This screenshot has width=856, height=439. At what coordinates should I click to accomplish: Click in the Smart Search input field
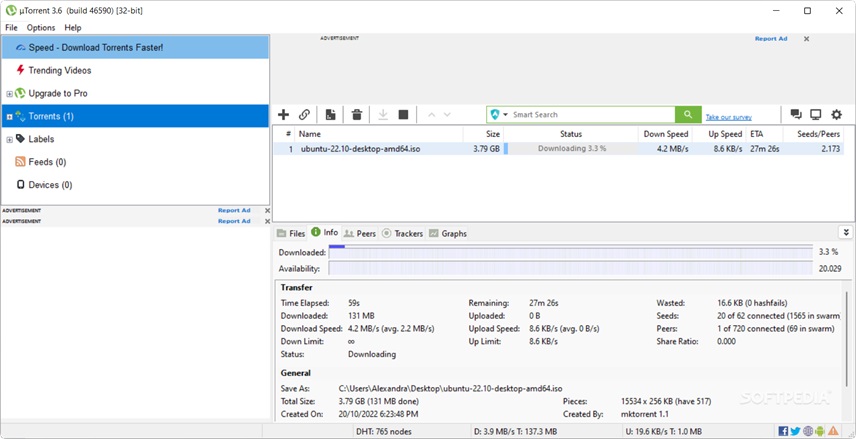coord(592,115)
